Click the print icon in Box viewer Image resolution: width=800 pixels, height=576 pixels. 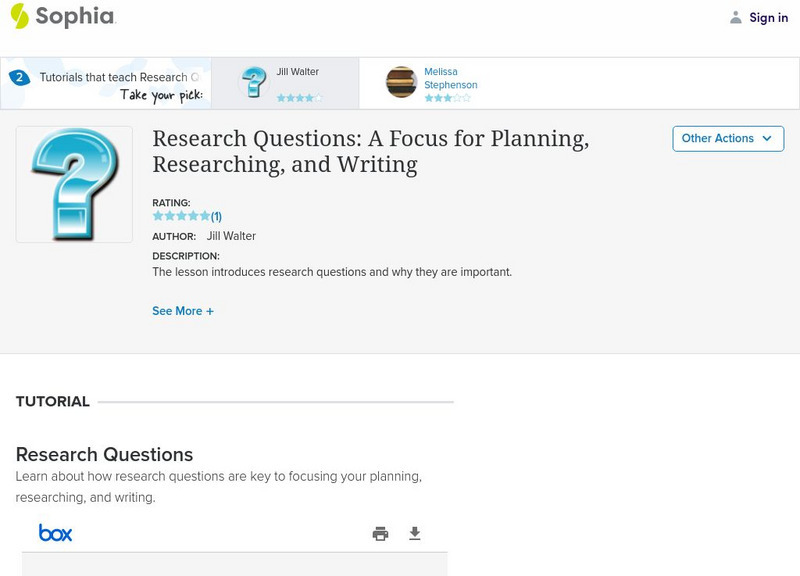pyautogui.click(x=380, y=534)
